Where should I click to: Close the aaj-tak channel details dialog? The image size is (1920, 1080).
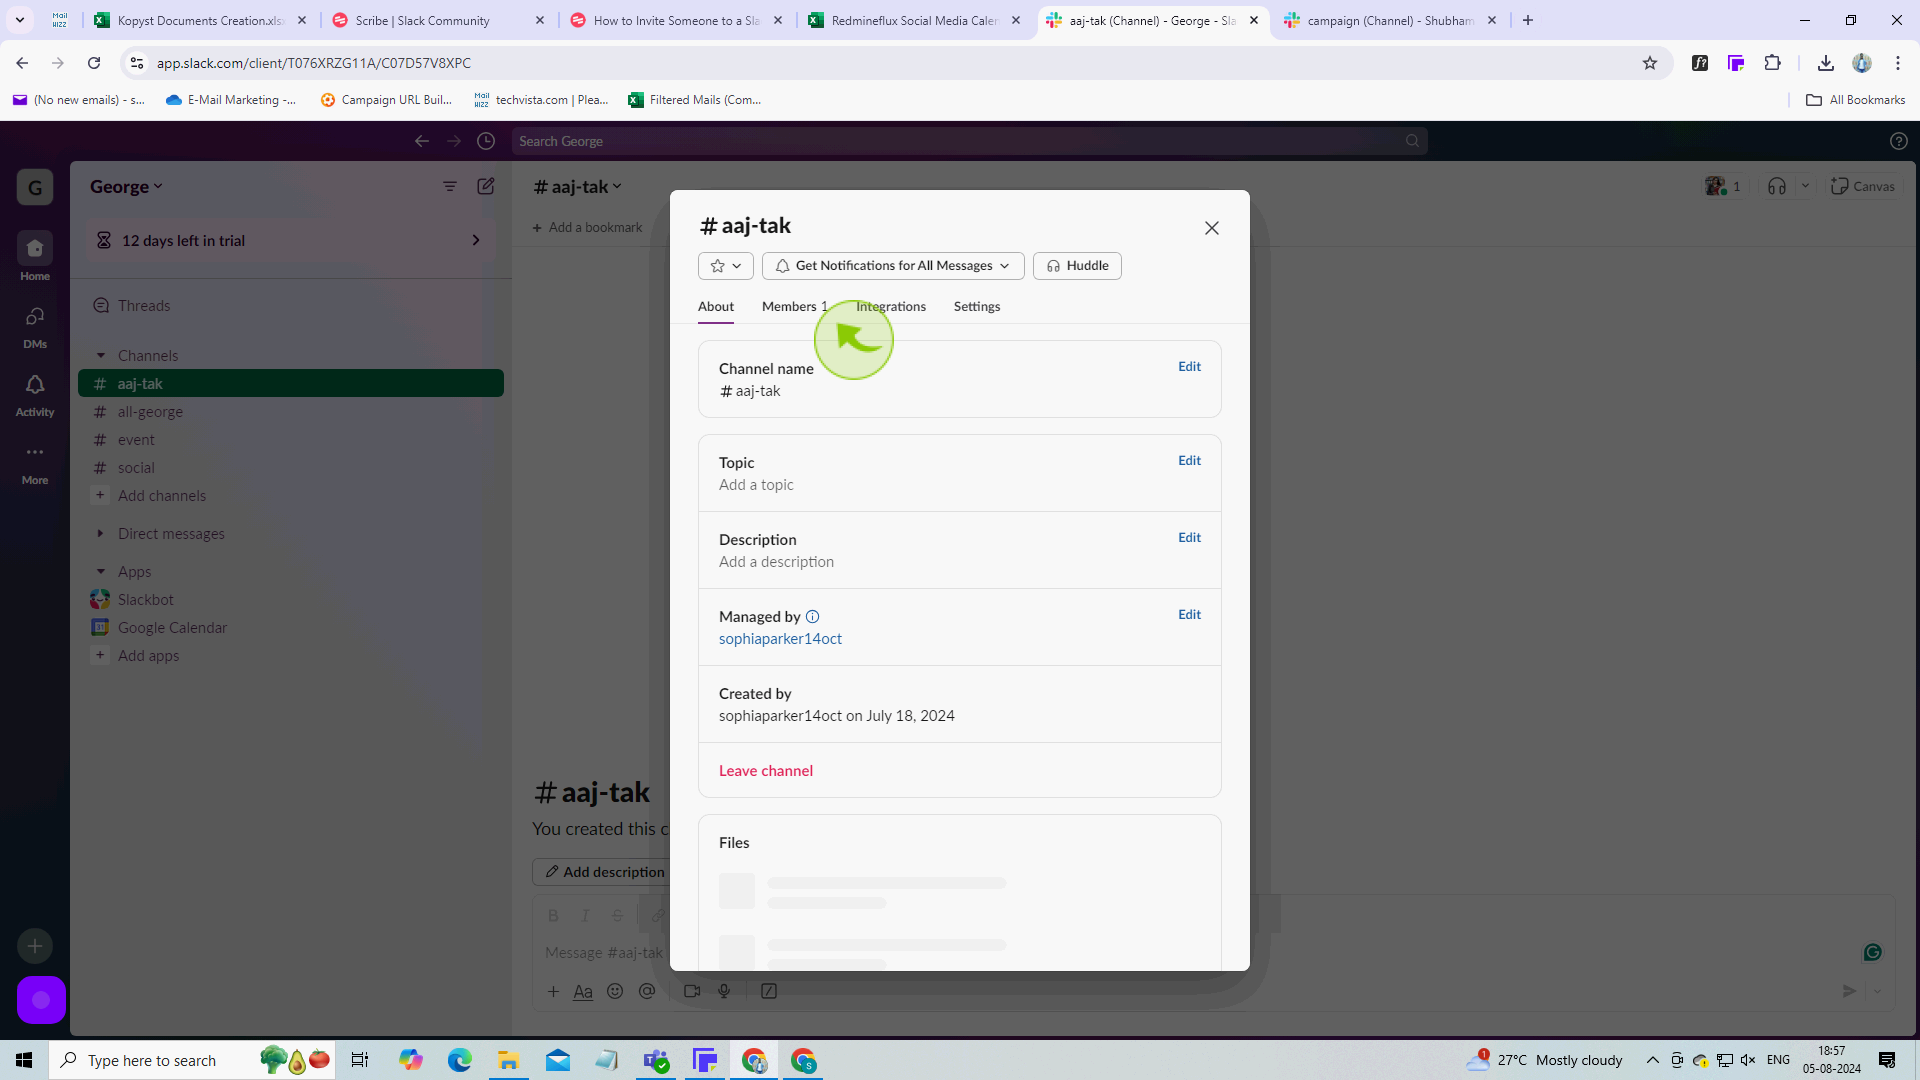point(1211,228)
